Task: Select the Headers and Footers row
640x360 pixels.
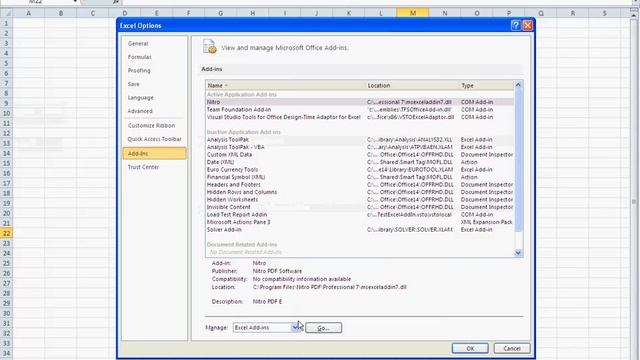Action: point(360,184)
